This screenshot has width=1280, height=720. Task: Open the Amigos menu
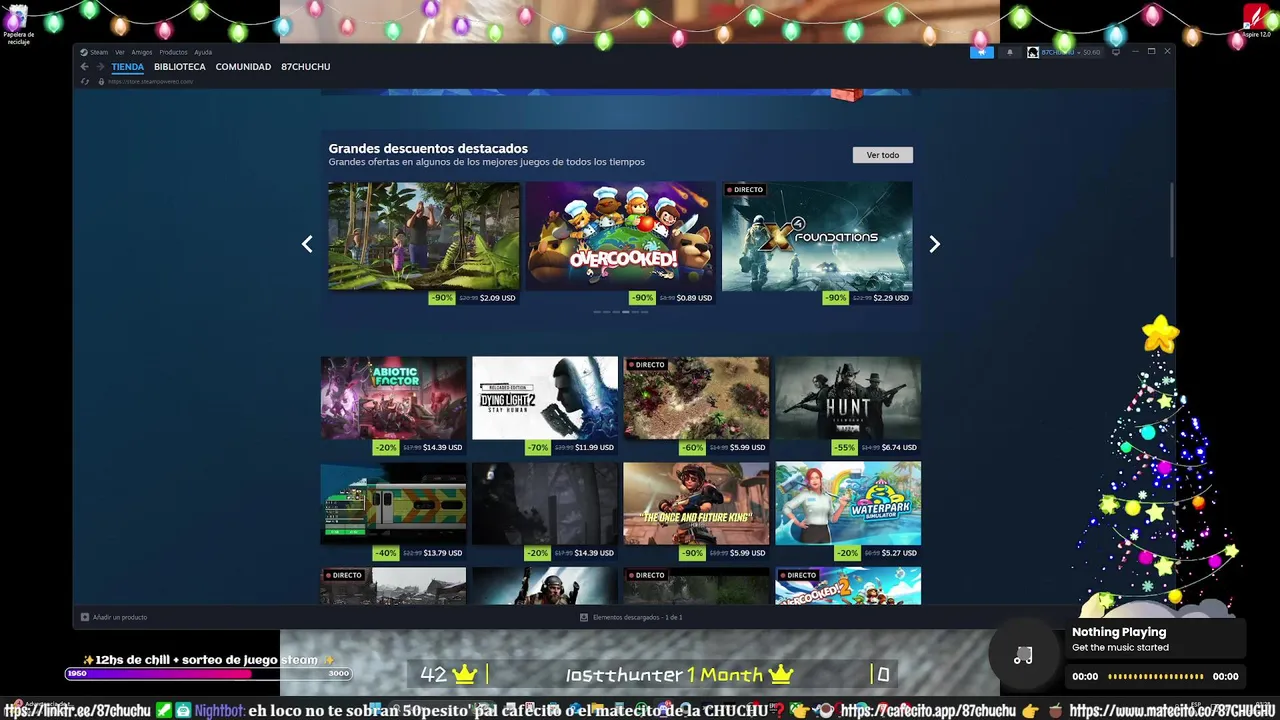coord(142,52)
